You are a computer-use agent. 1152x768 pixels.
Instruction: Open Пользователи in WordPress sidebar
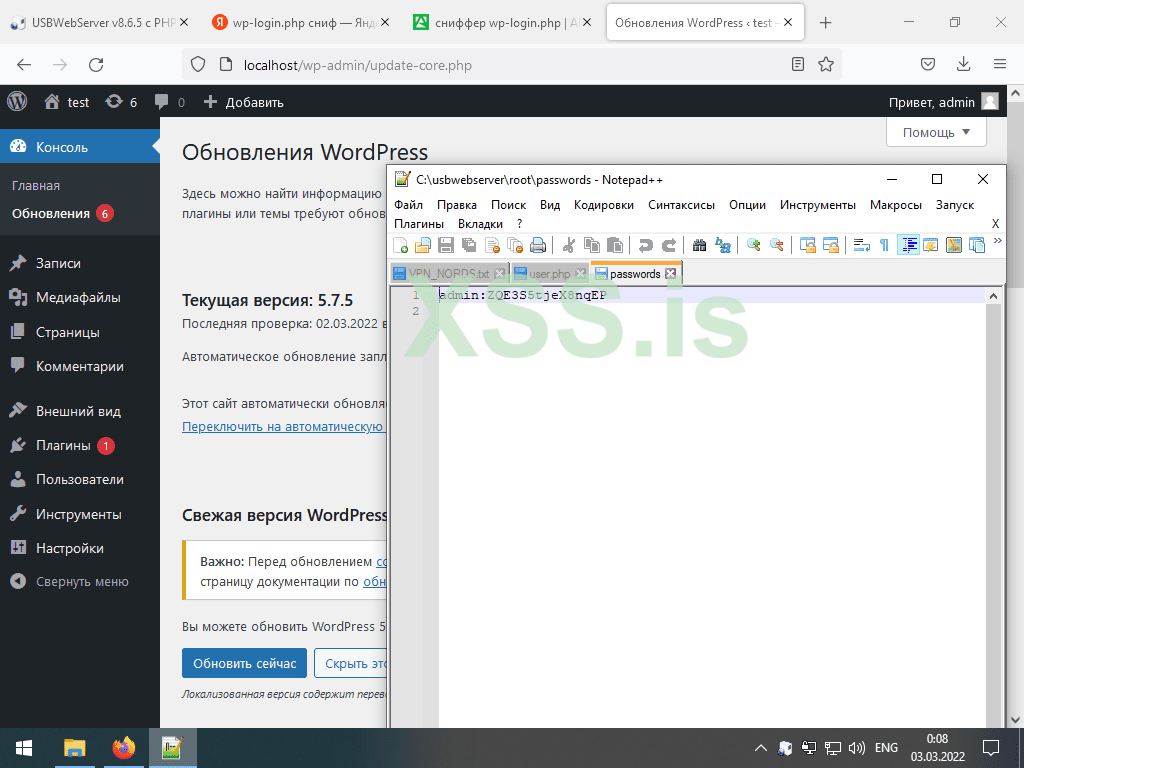[x=79, y=479]
